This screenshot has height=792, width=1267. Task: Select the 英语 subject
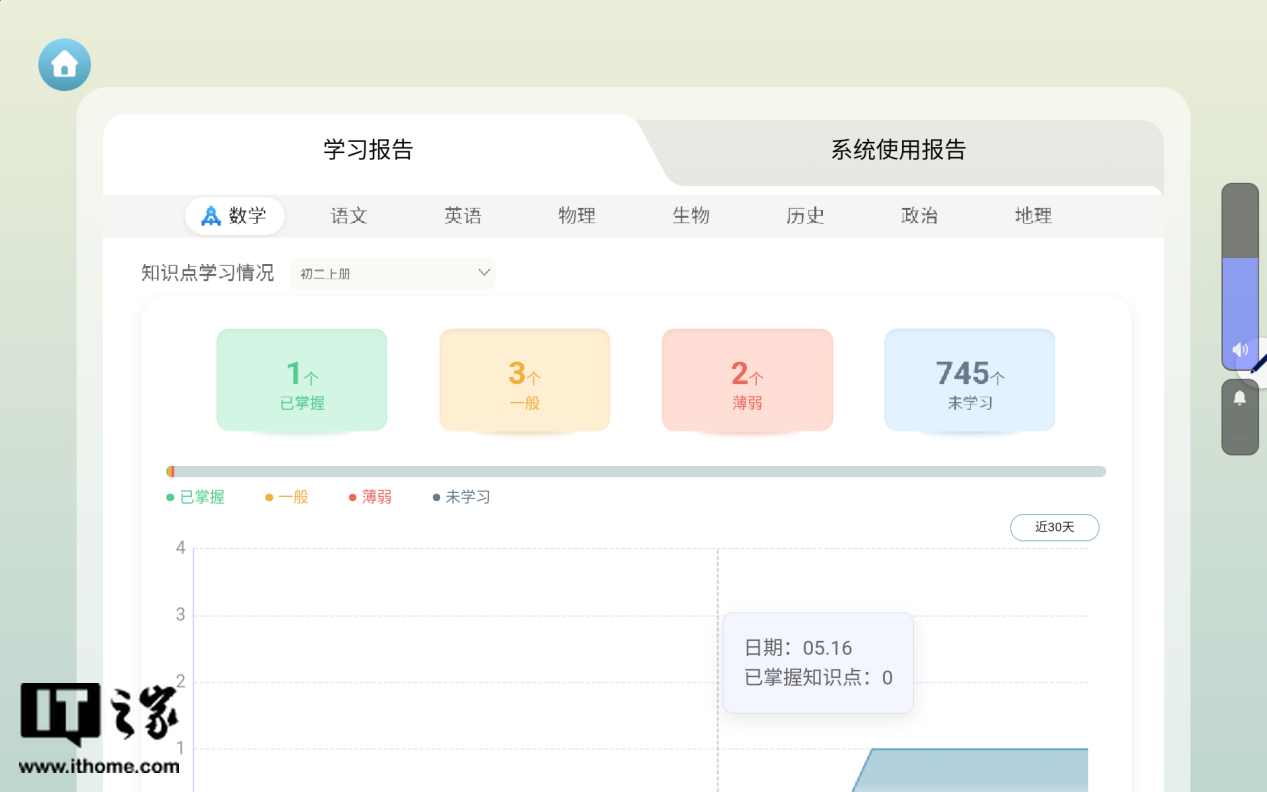click(463, 216)
